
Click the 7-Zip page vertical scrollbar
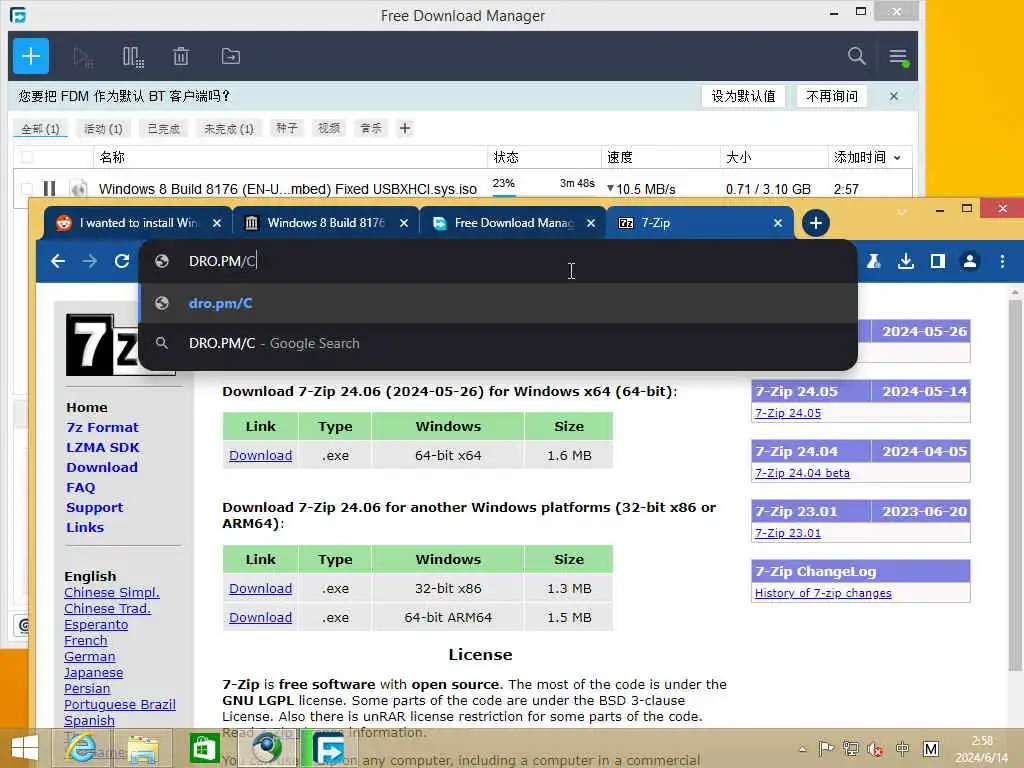(x=1015, y=483)
